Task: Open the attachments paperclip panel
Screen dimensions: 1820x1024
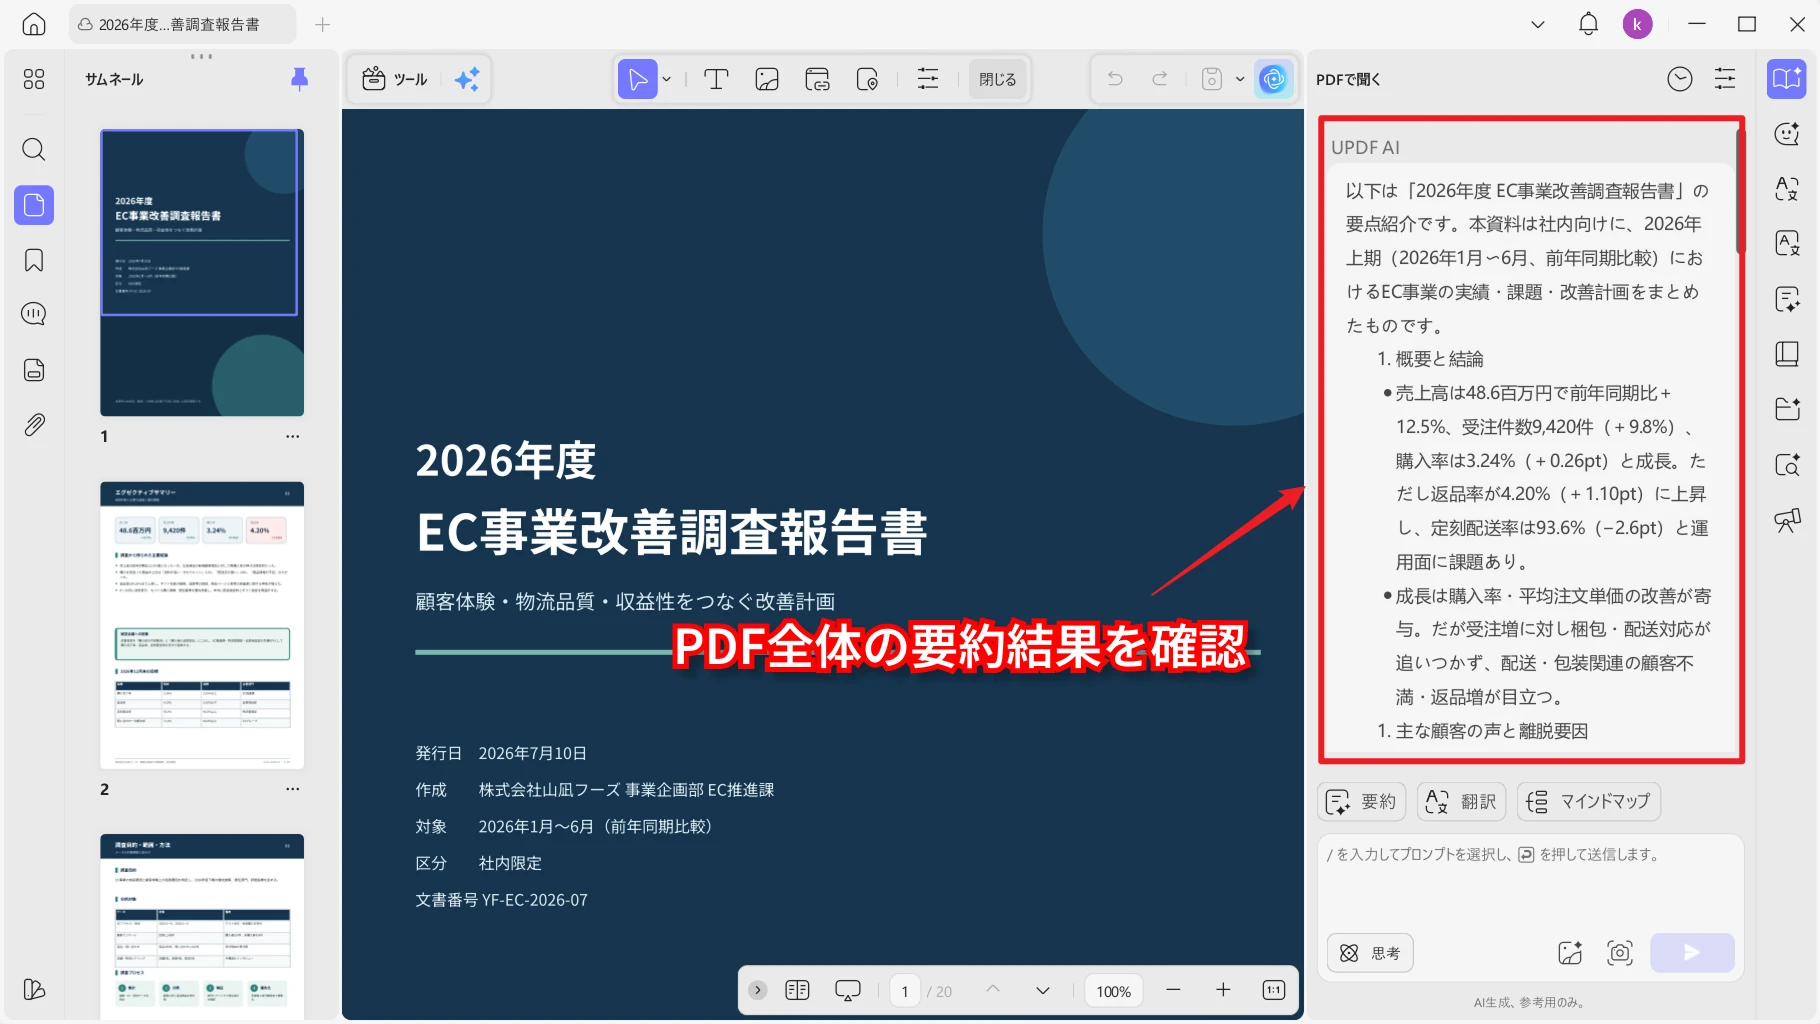Action: (x=34, y=425)
